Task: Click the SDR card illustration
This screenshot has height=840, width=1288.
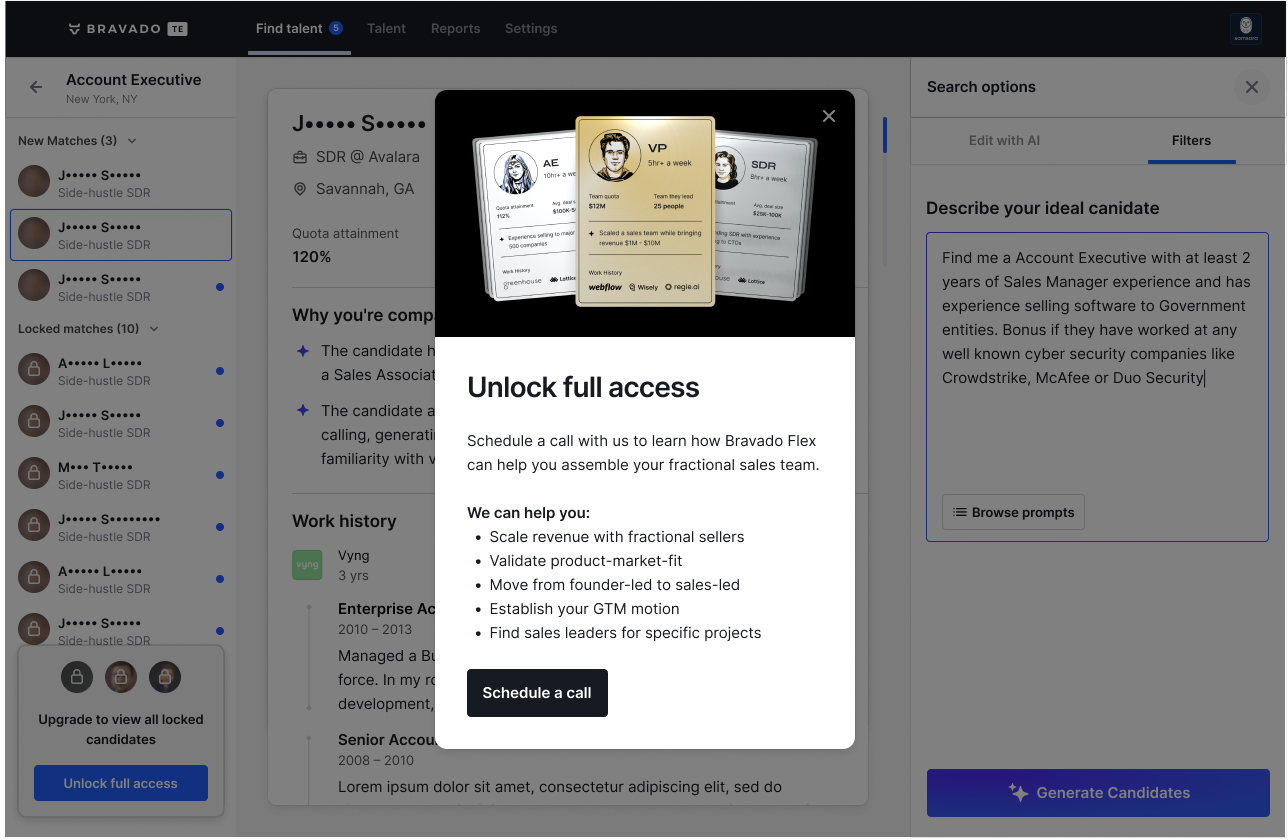Action: [x=765, y=214]
